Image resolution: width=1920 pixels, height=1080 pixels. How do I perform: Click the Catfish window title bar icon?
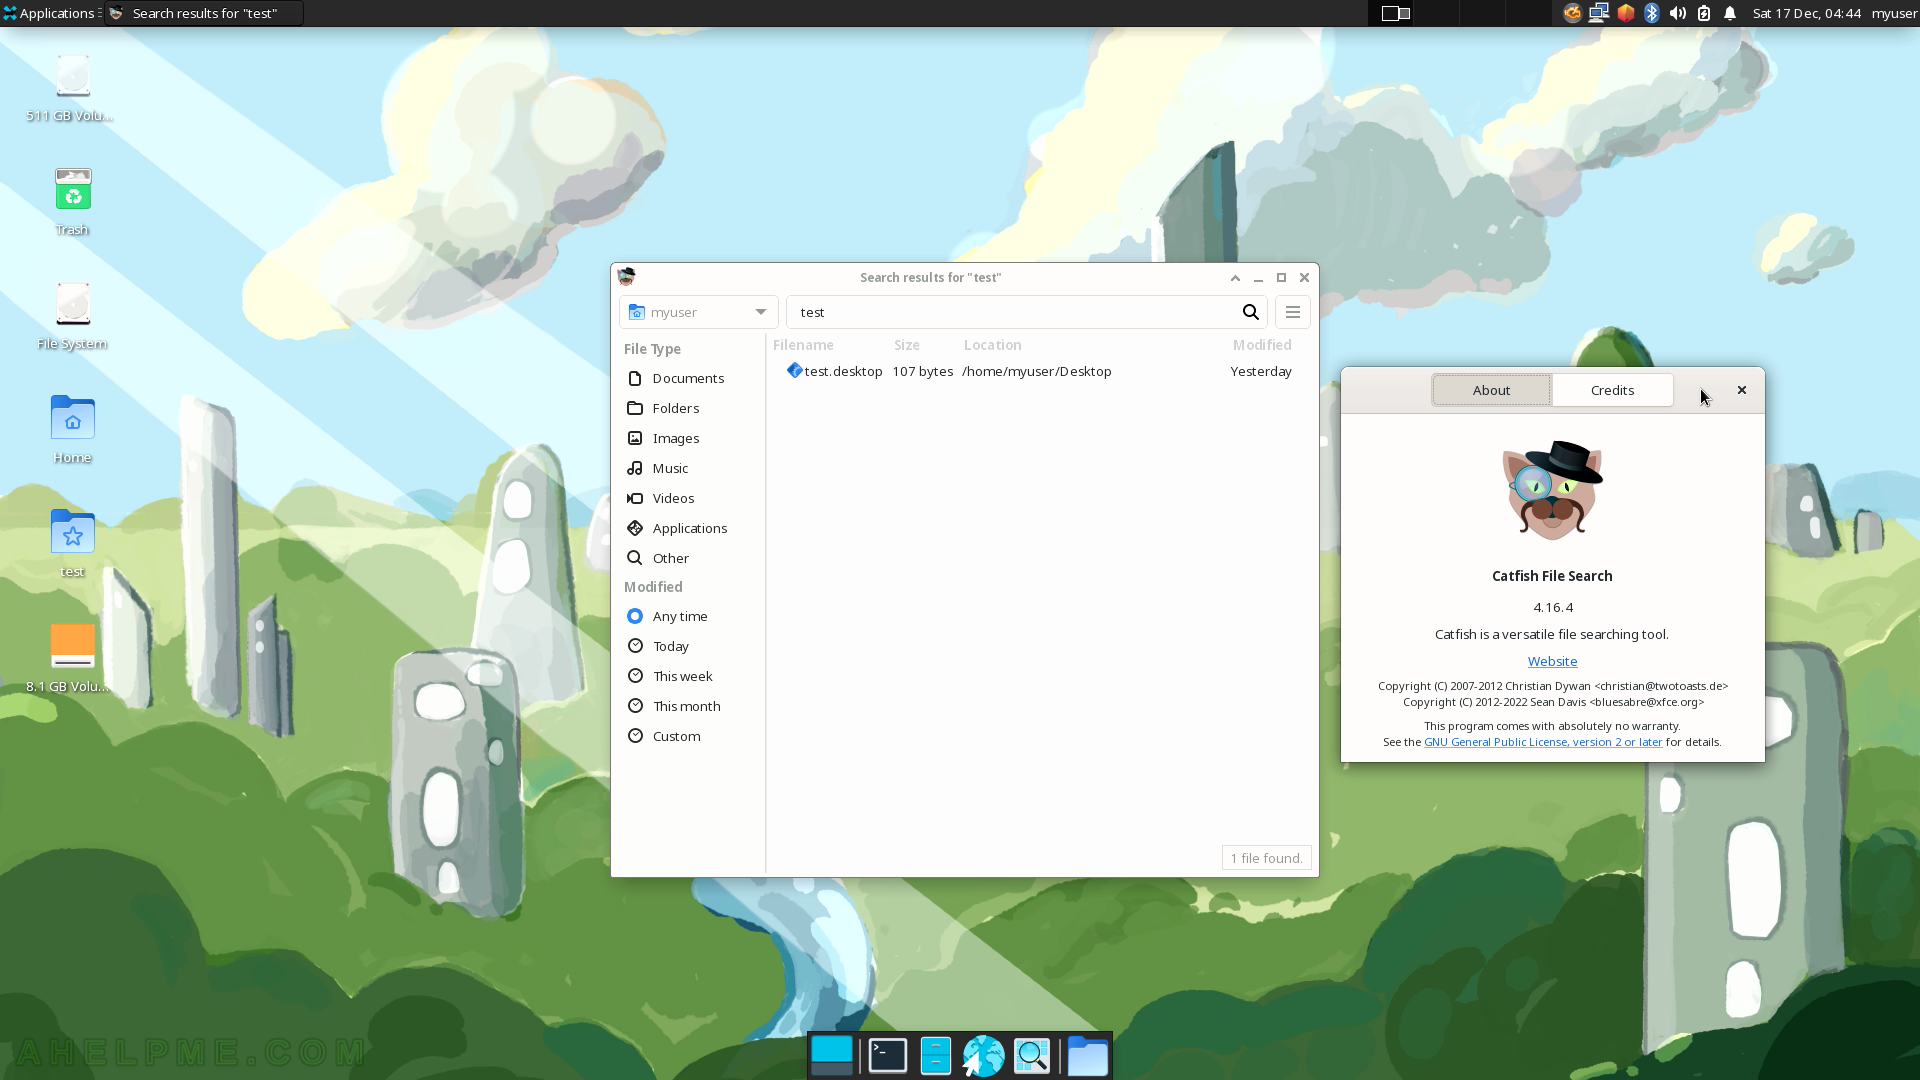(626, 277)
